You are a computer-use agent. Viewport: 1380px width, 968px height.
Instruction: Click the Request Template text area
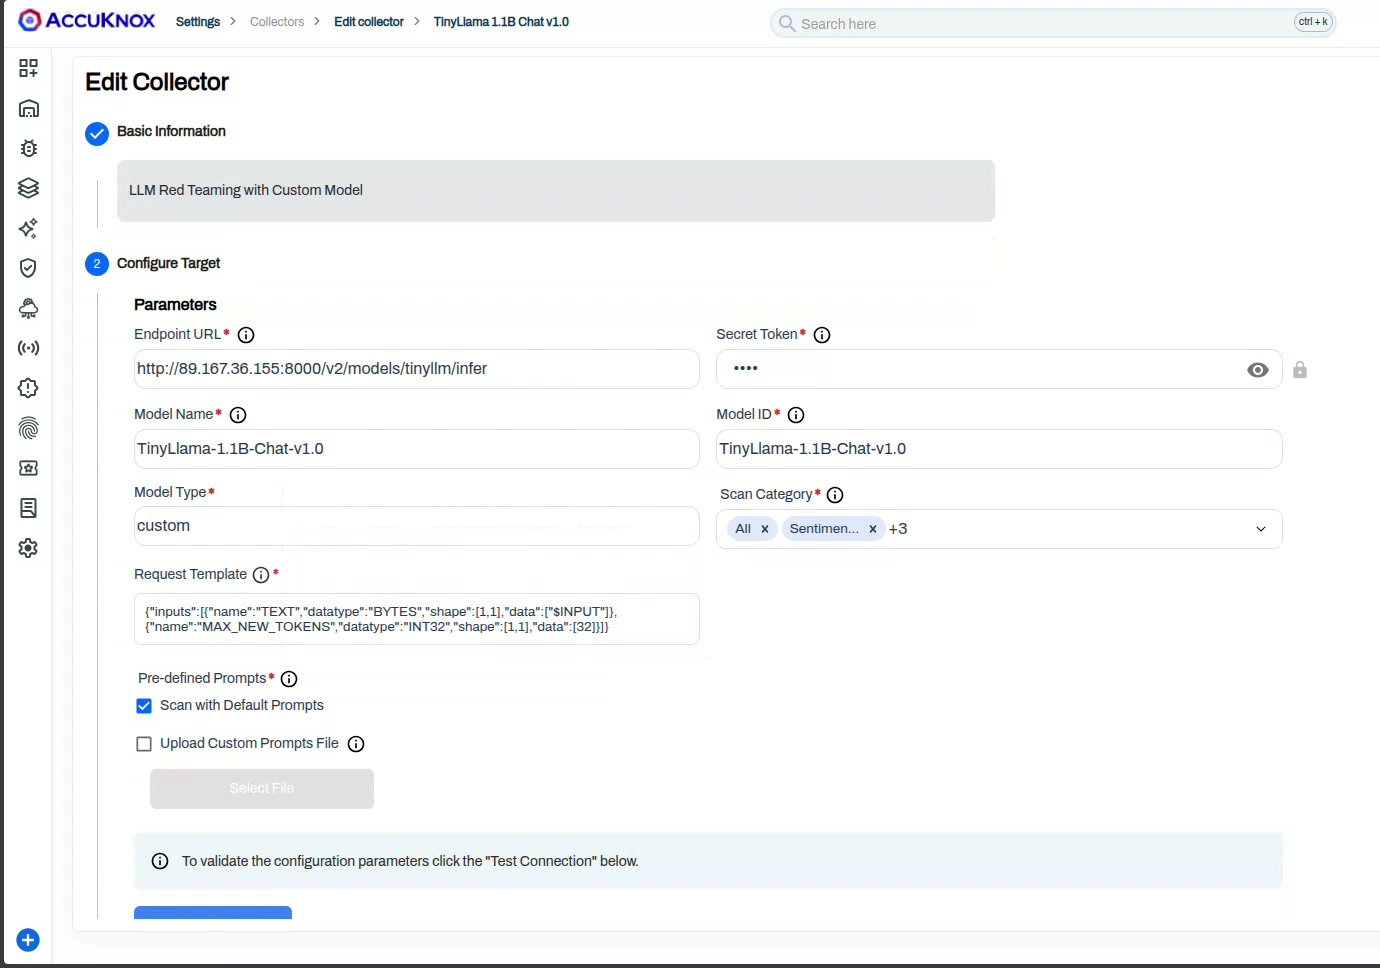[x=417, y=619]
